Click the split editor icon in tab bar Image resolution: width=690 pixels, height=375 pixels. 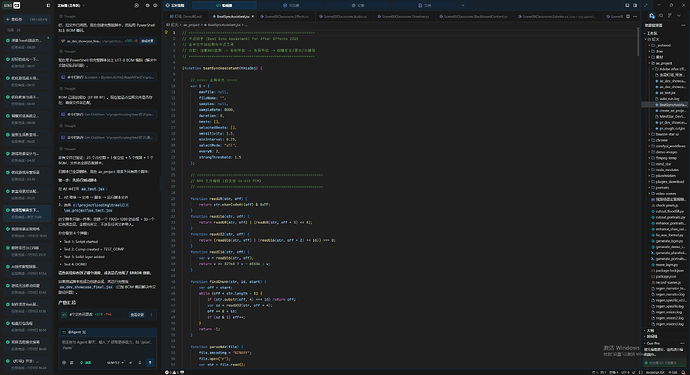628,16
